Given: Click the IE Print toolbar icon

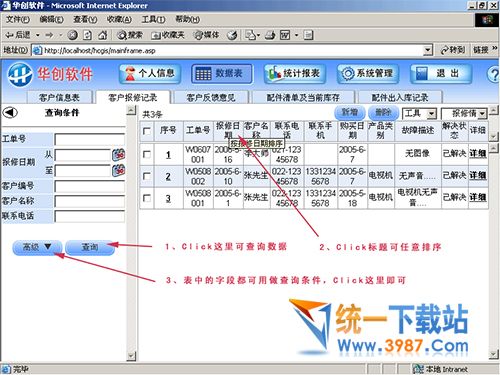Looking at the screenshot, I should (x=270, y=35).
